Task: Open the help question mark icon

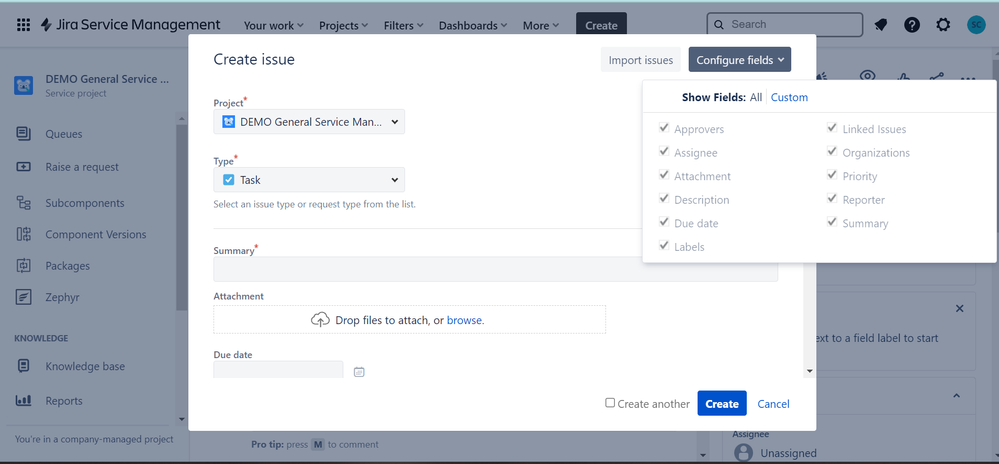Action: (x=912, y=25)
